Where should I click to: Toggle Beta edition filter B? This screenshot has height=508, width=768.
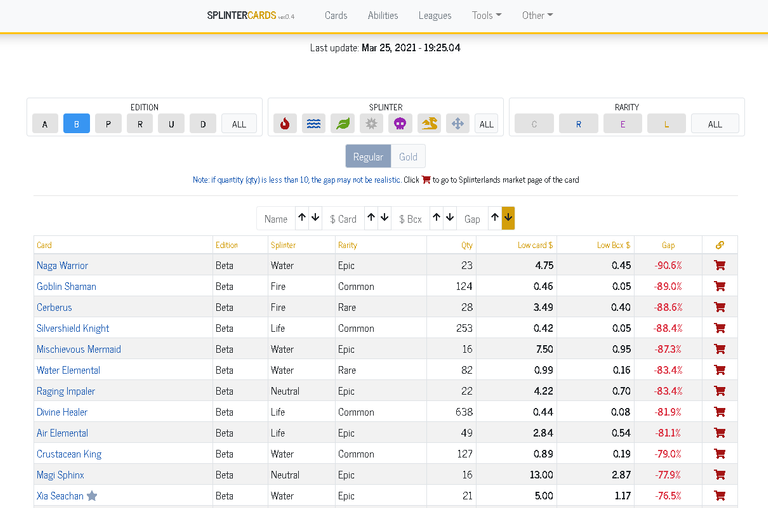[76, 124]
